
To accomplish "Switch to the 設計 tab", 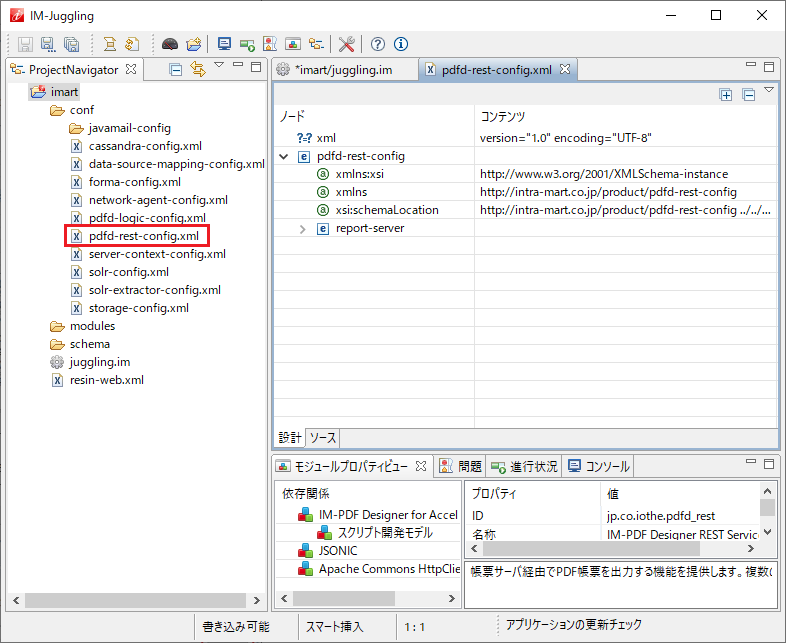I will point(290,438).
